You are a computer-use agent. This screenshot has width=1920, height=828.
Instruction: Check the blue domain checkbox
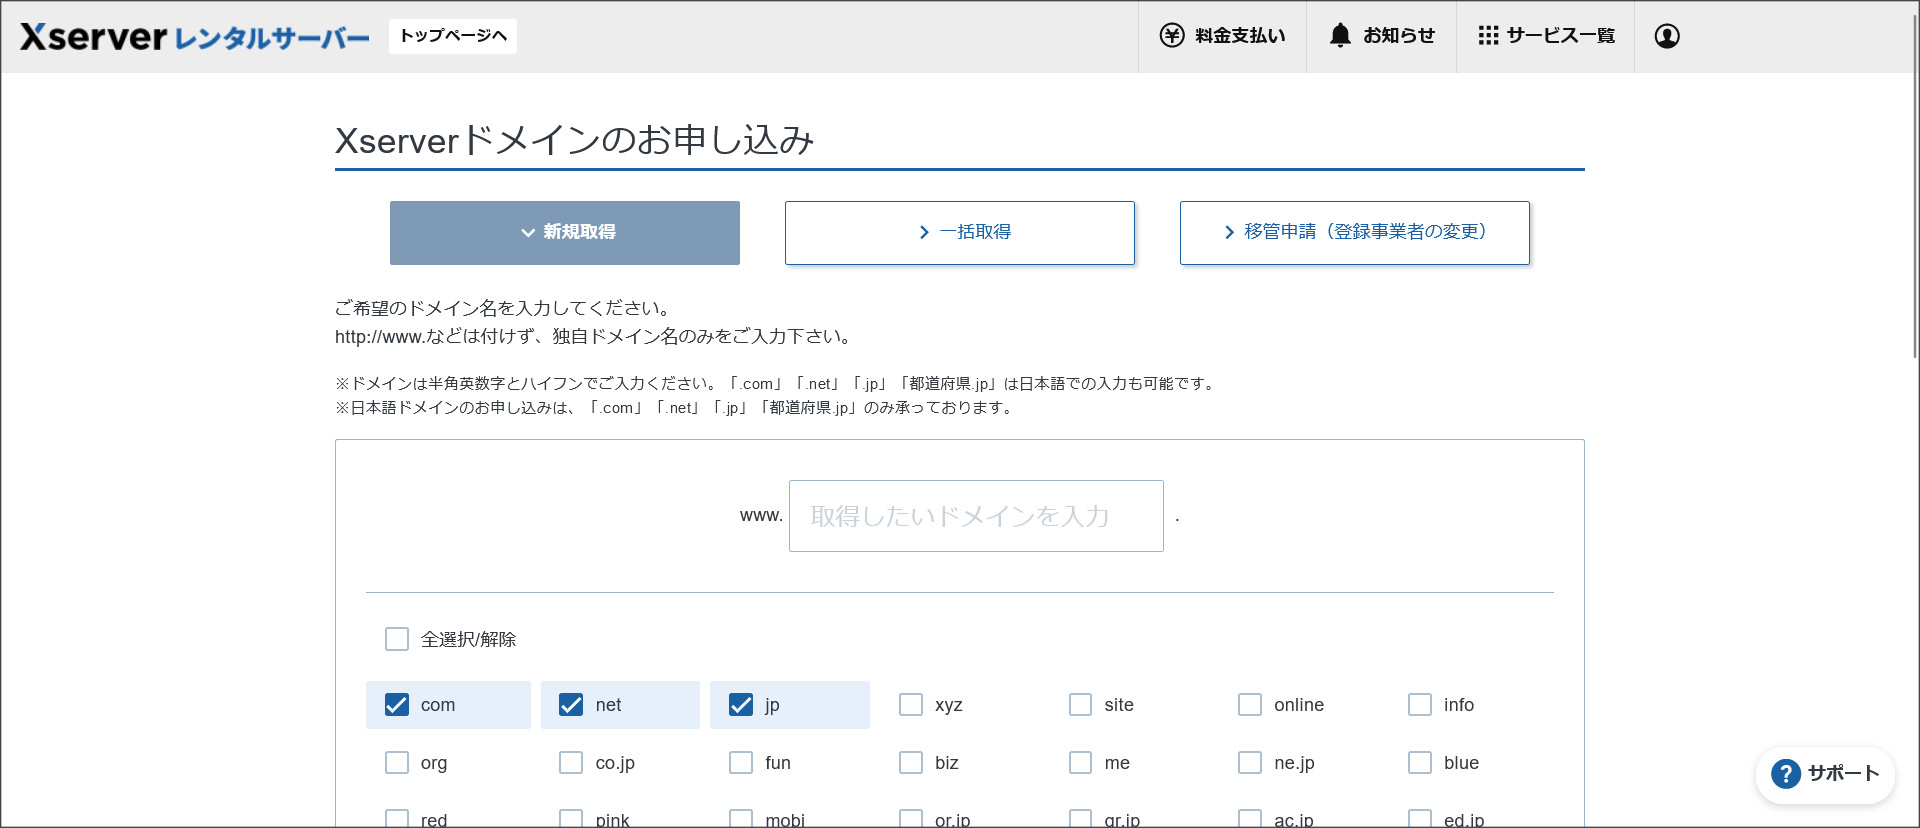(x=1420, y=763)
